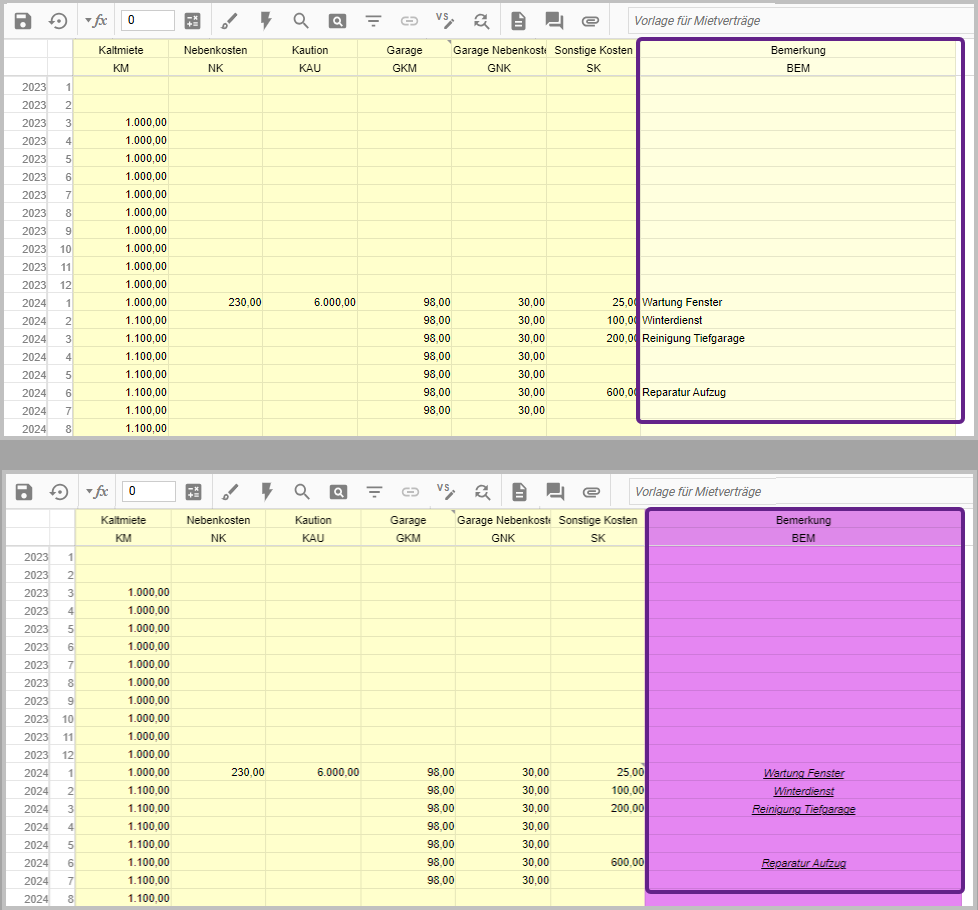Click the calculator icon in the upper toolbar
This screenshot has height=910, width=978.
tap(193, 20)
